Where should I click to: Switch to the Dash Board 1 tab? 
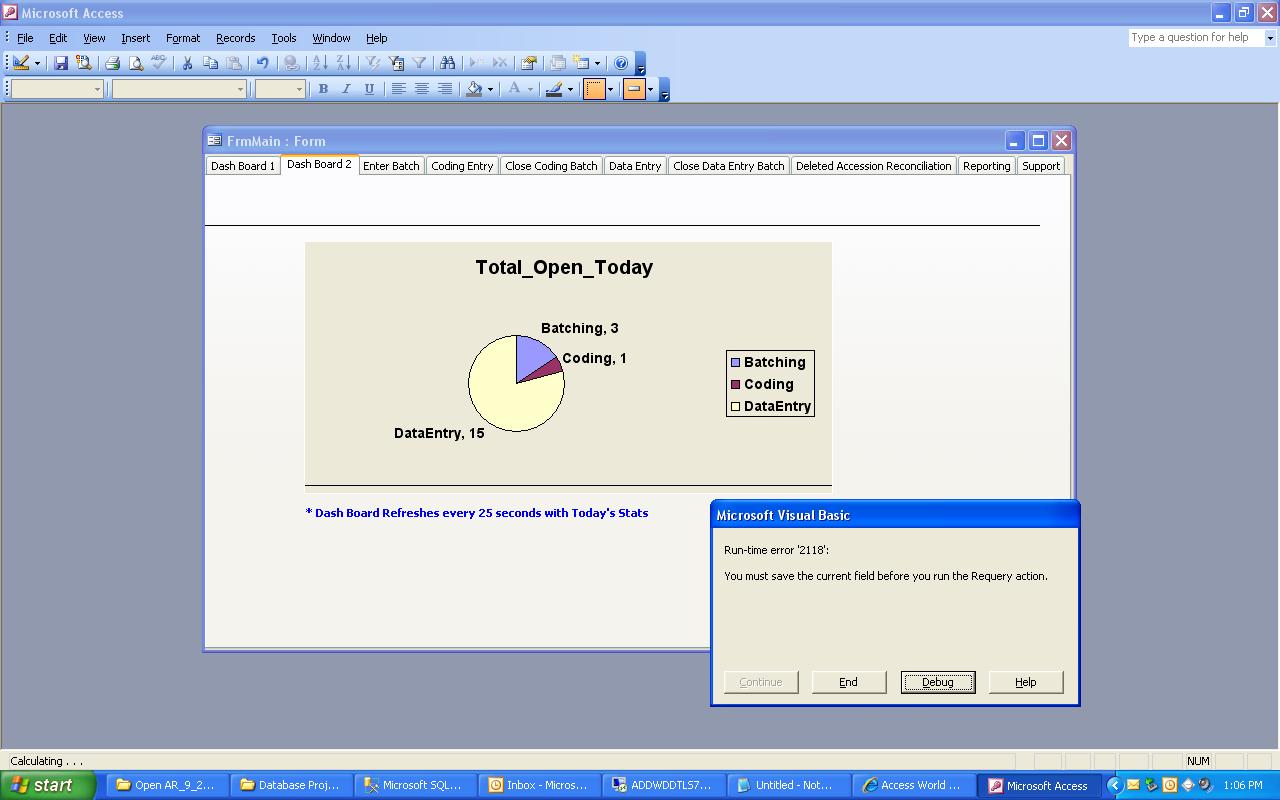[243, 166]
